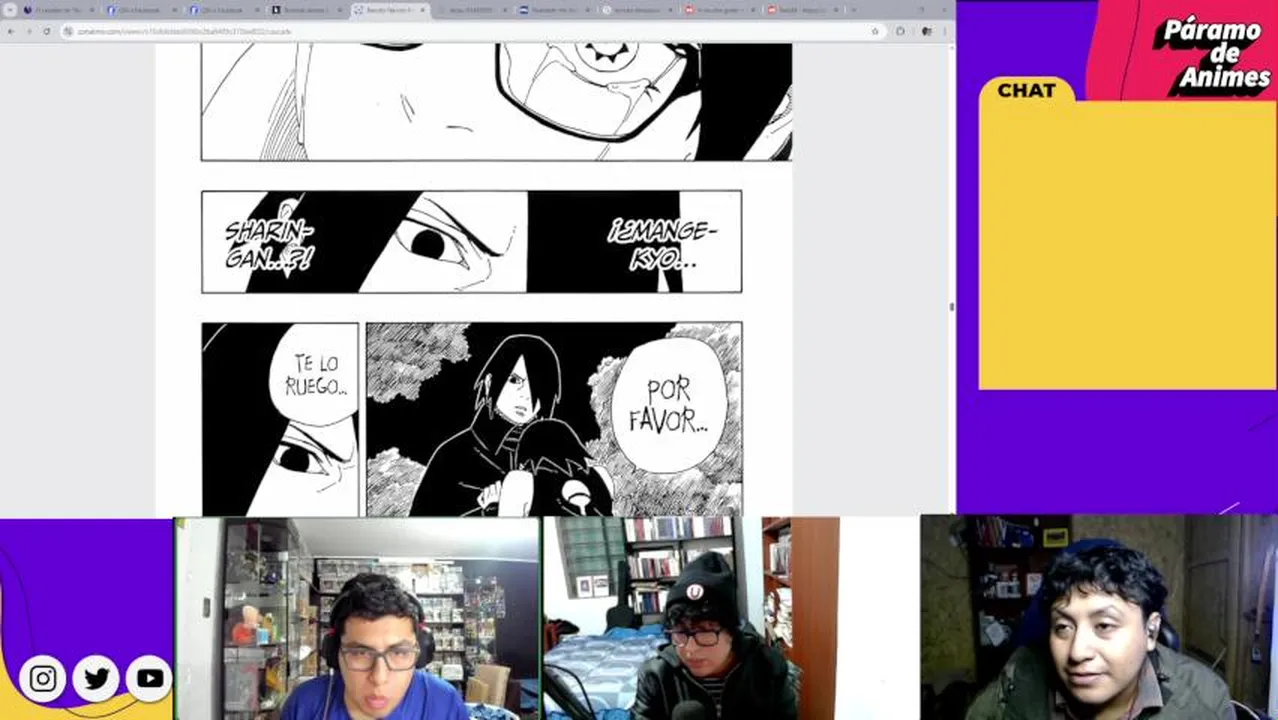Click the yellow chat box area
This screenshot has height=720, width=1278.
point(1128,245)
